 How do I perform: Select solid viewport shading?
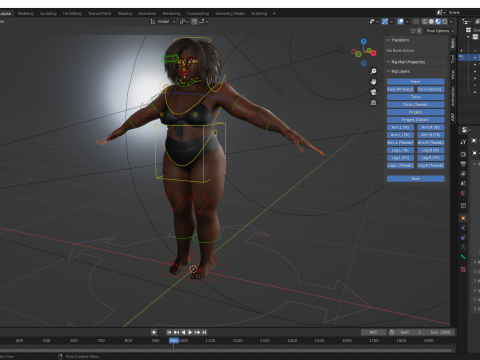[x=431, y=21]
